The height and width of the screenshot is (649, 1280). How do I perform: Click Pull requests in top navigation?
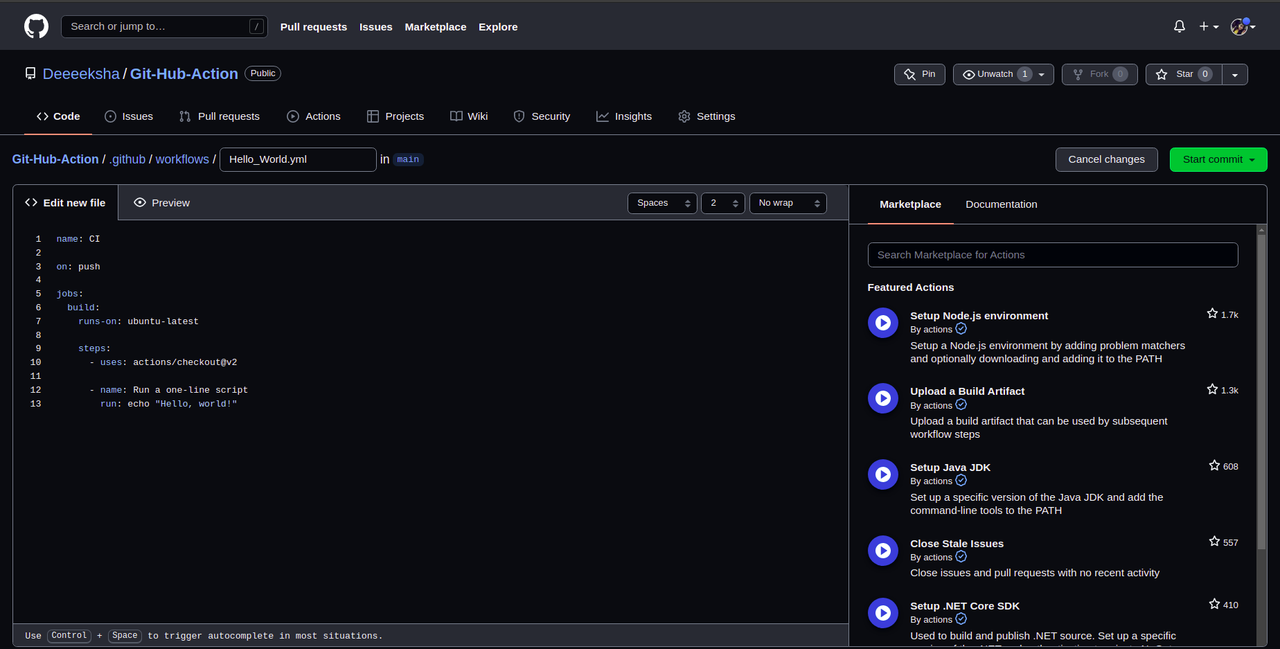coord(314,27)
